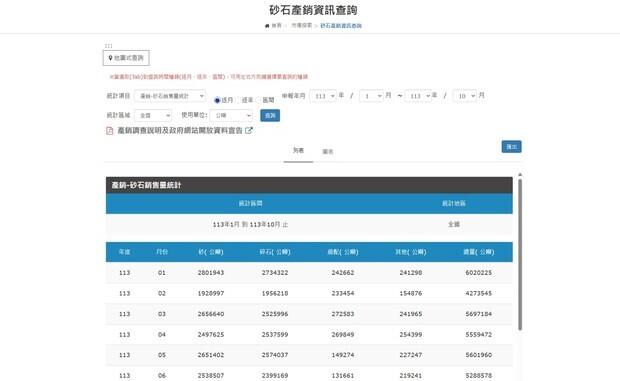Open the 統計項目 dropdown
620x381 pixels.
170,96
